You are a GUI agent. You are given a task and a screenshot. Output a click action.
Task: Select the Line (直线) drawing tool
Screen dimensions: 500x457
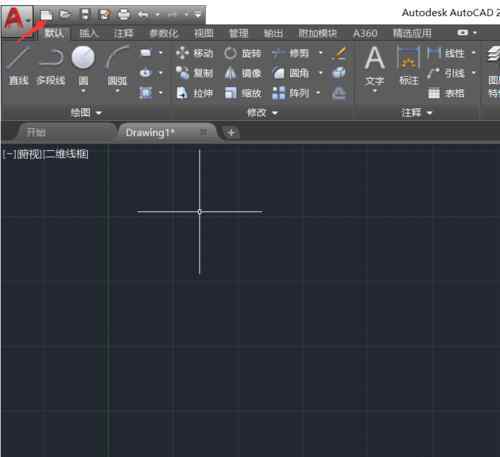tap(18, 66)
